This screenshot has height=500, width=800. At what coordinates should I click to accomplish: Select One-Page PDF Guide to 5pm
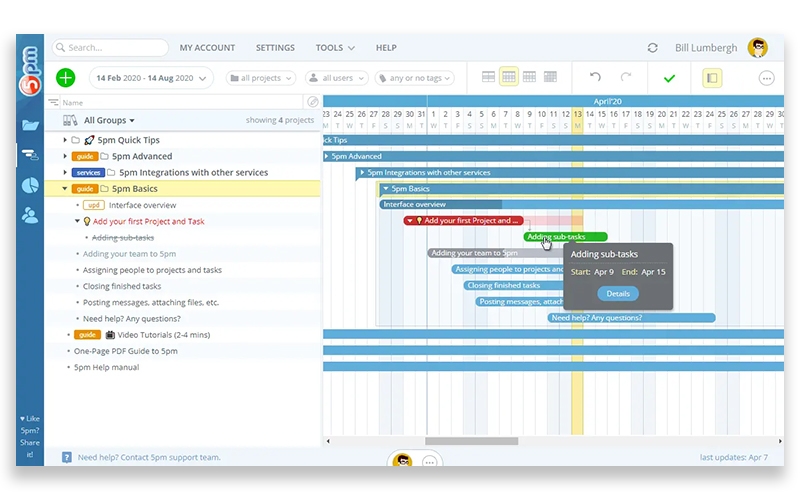(x=126, y=351)
